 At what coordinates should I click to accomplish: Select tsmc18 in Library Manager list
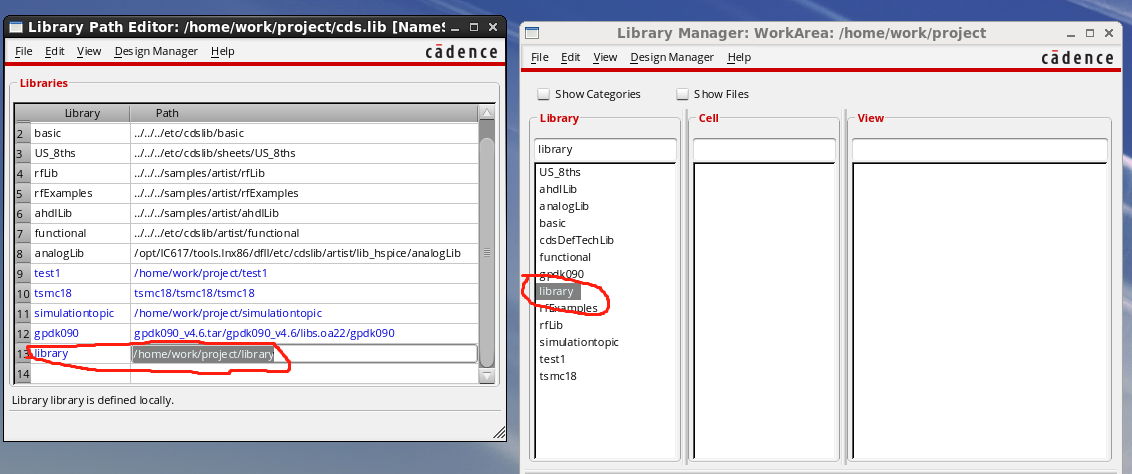click(558, 376)
